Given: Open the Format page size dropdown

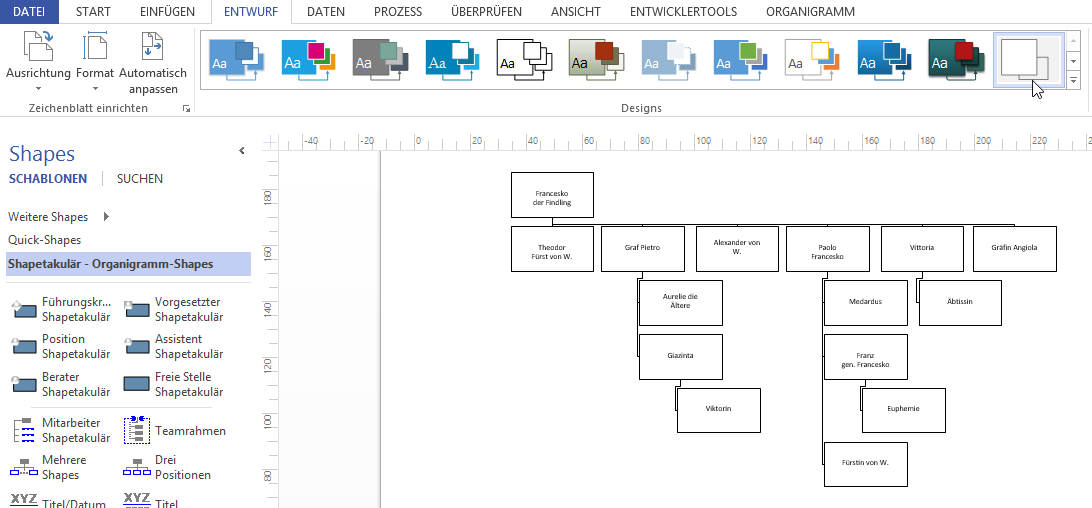Looking at the screenshot, I should click(95, 88).
